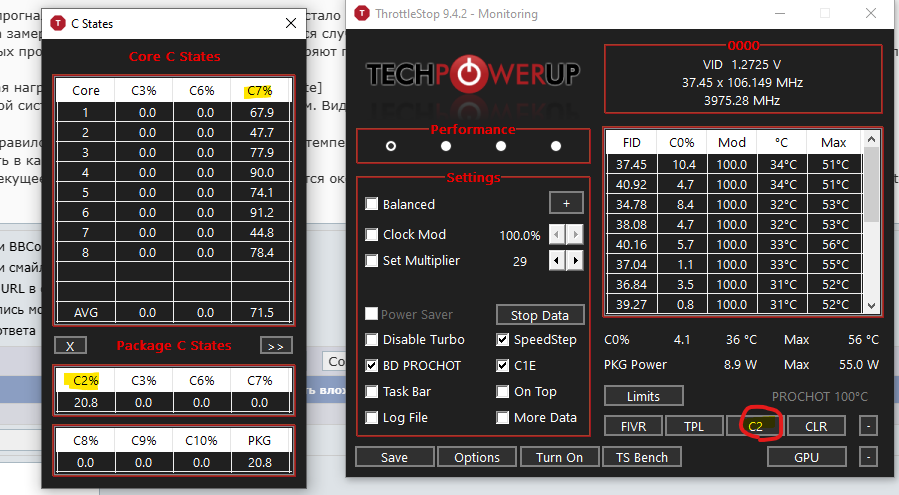Toggle the Disable Turbo checkbox
Screen dimensions: 899x495
tap(372, 340)
